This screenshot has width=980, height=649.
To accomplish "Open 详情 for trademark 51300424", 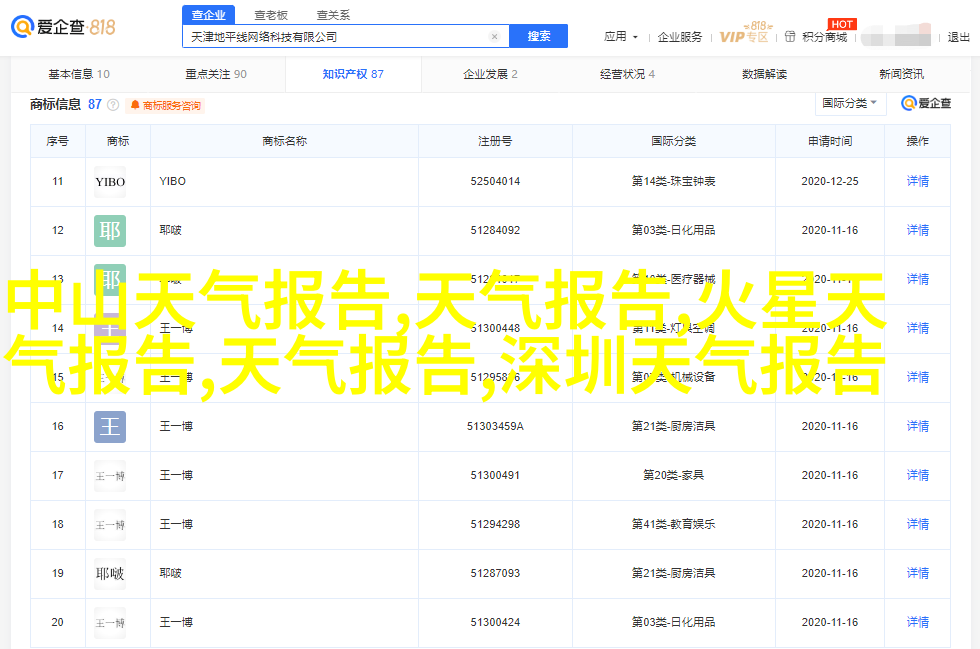I will [x=918, y=622].
